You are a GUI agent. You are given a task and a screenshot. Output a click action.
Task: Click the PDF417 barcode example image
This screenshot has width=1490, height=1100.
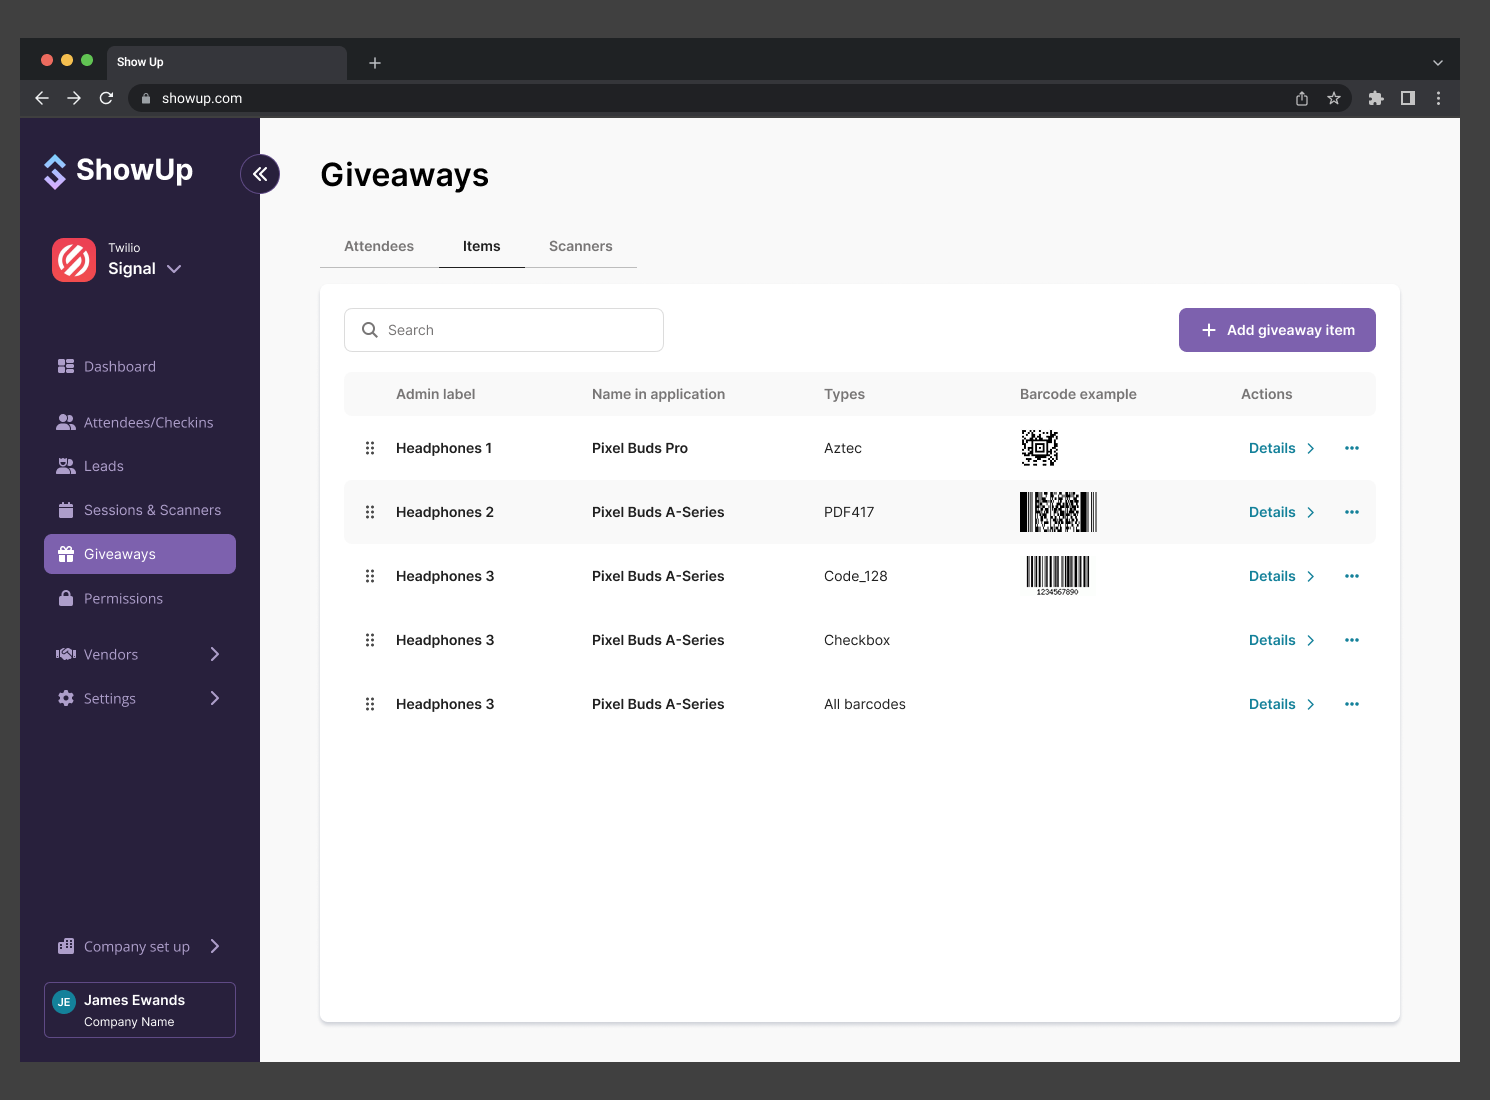(1058, 512)
